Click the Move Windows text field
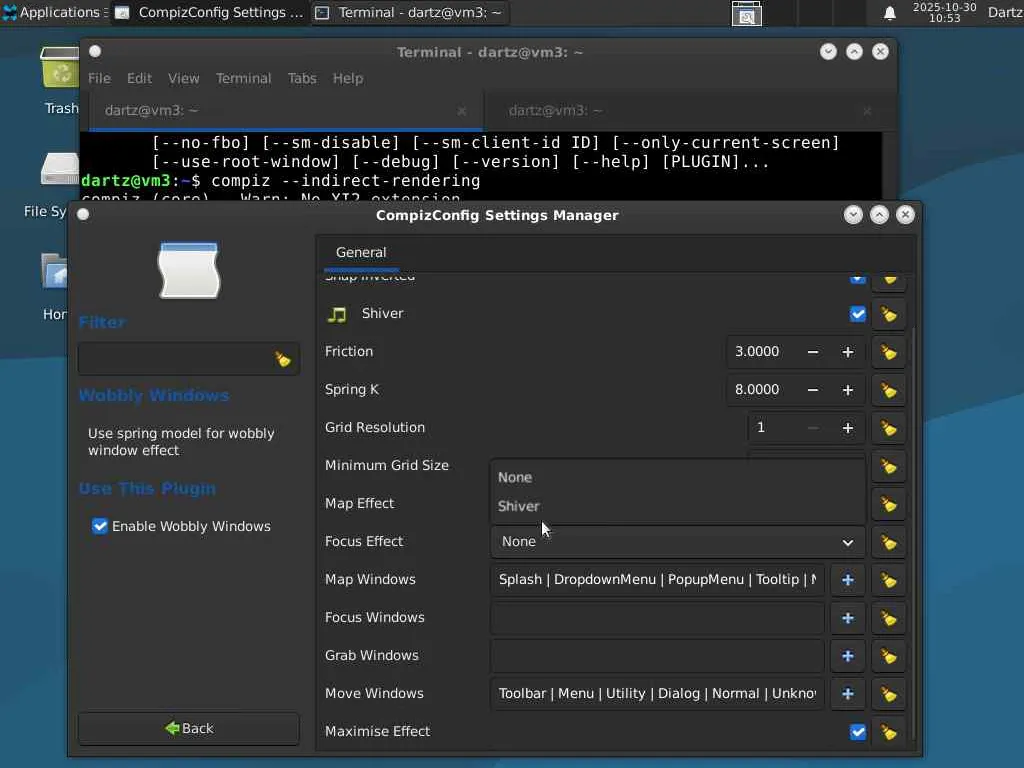 (x=657, y=694)
